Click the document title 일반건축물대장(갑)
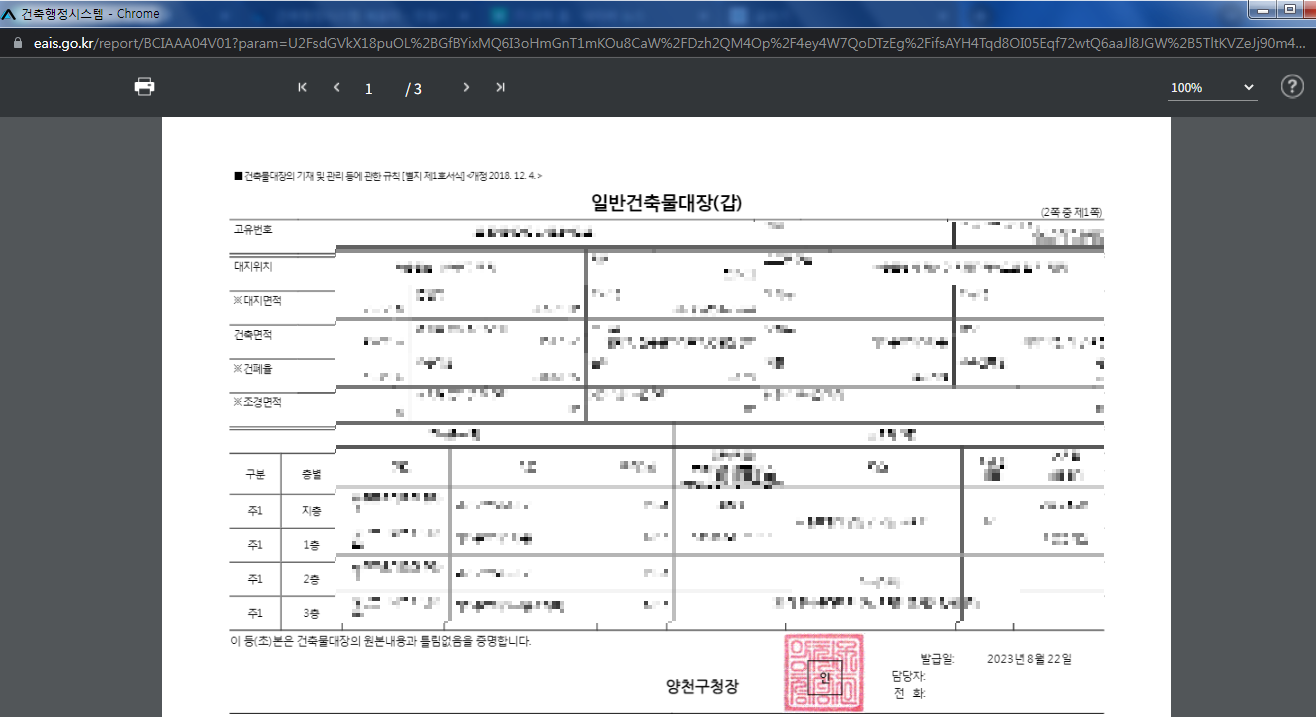 point(666,204)
